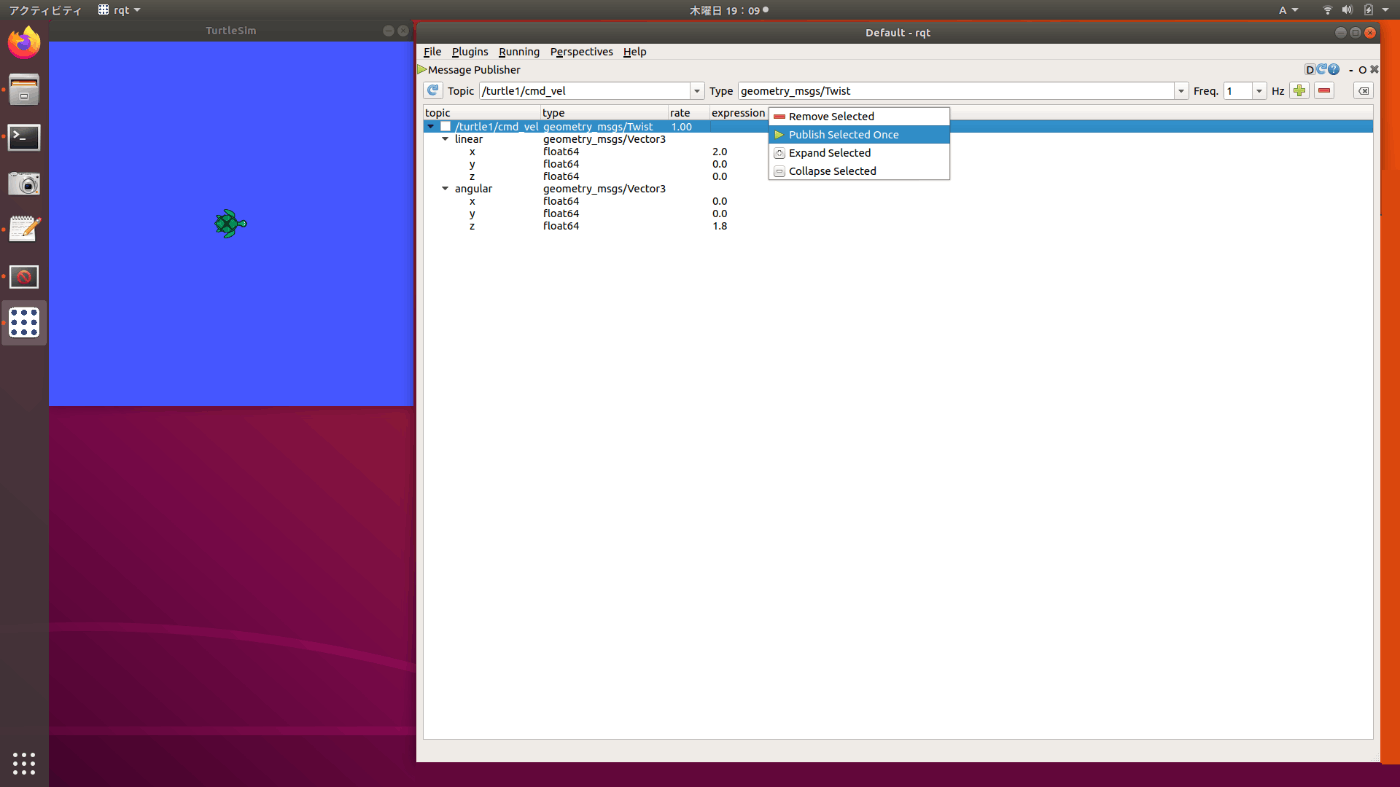Open the network status indicator
Screen dimensions: 1400x787
point(1328,10)
